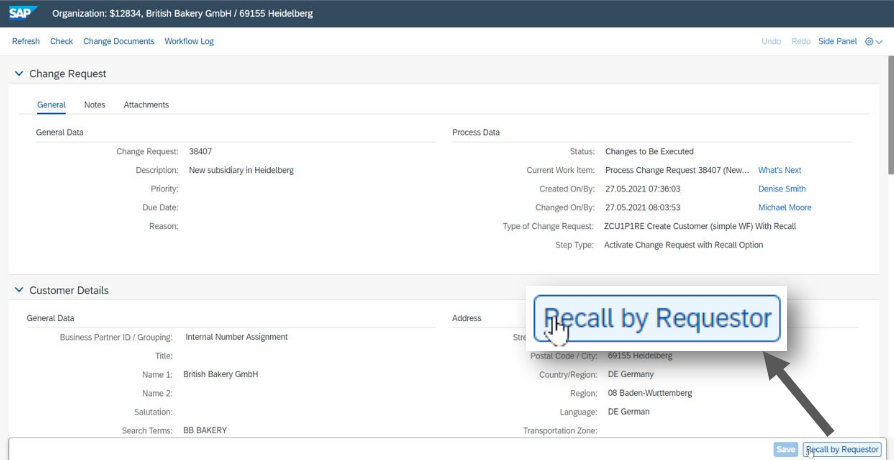
Task: Click postal code 69155 Heidelberg value
Action: point(640,356)
